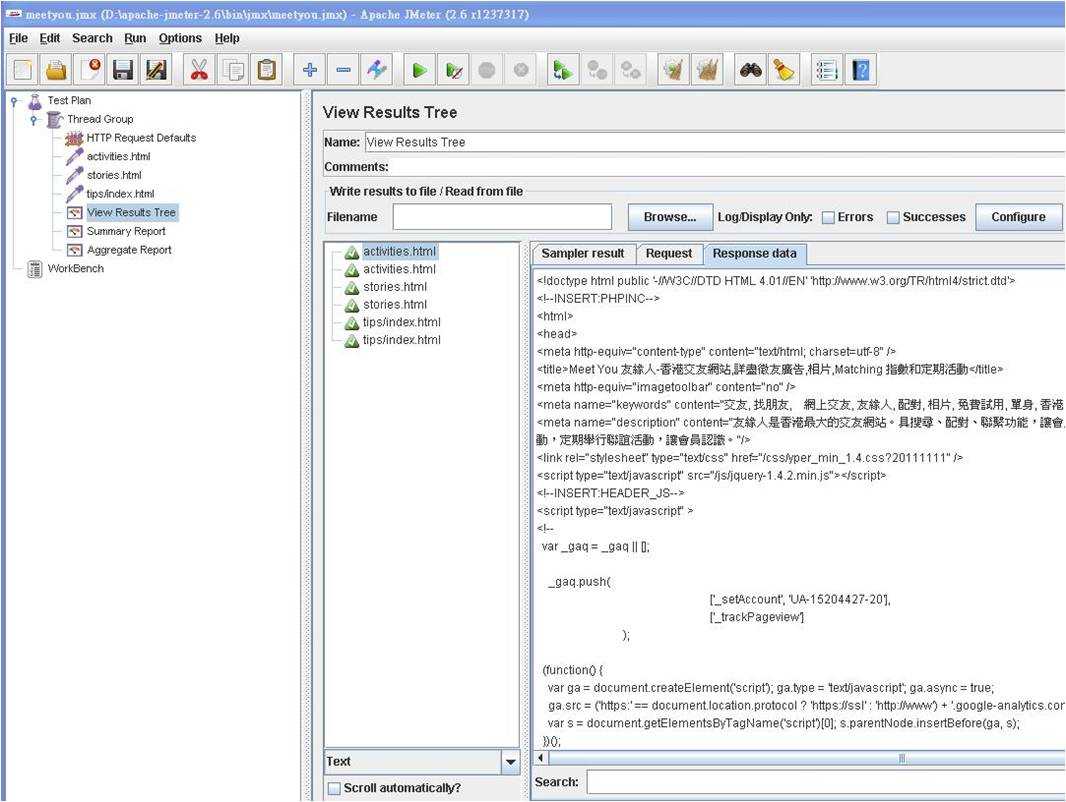
Task: Click the New test plan toolbar icon
Action: tap(22, 70)
